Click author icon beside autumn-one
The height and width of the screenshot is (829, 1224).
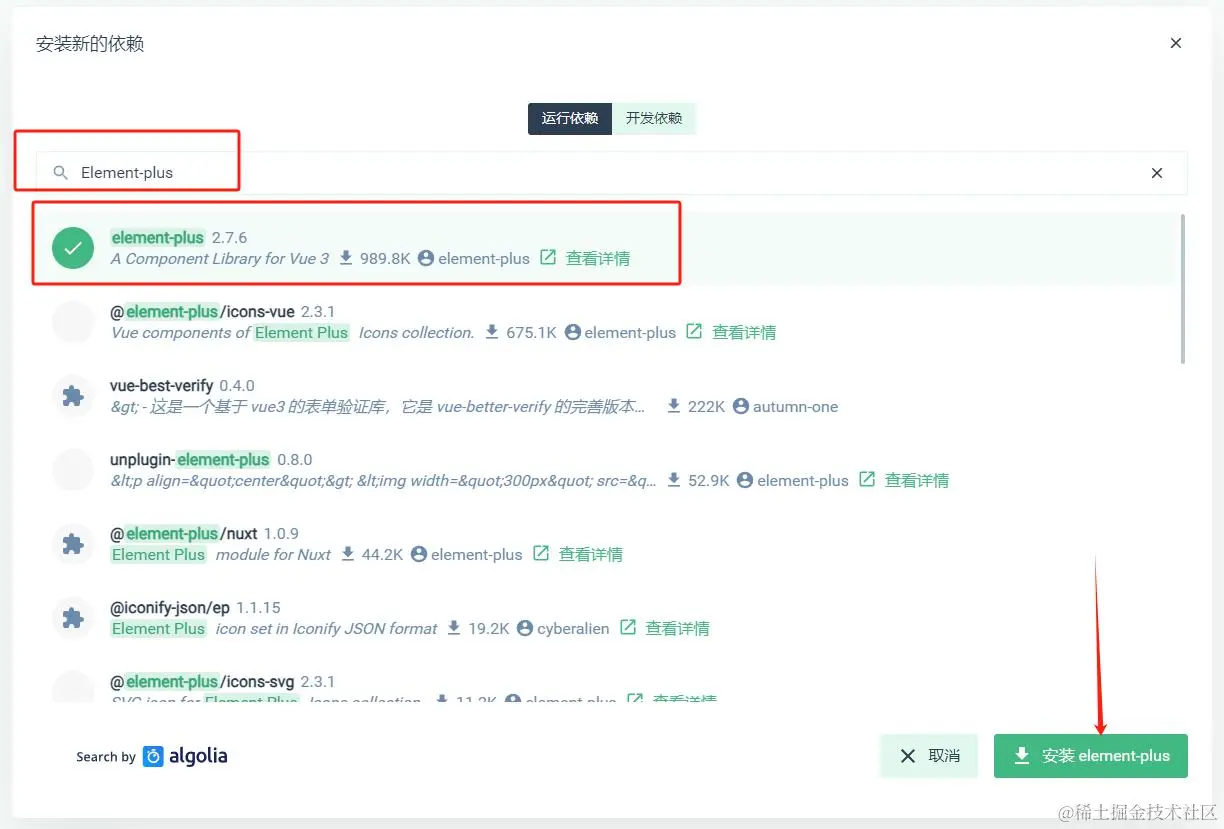coord(741,406)
